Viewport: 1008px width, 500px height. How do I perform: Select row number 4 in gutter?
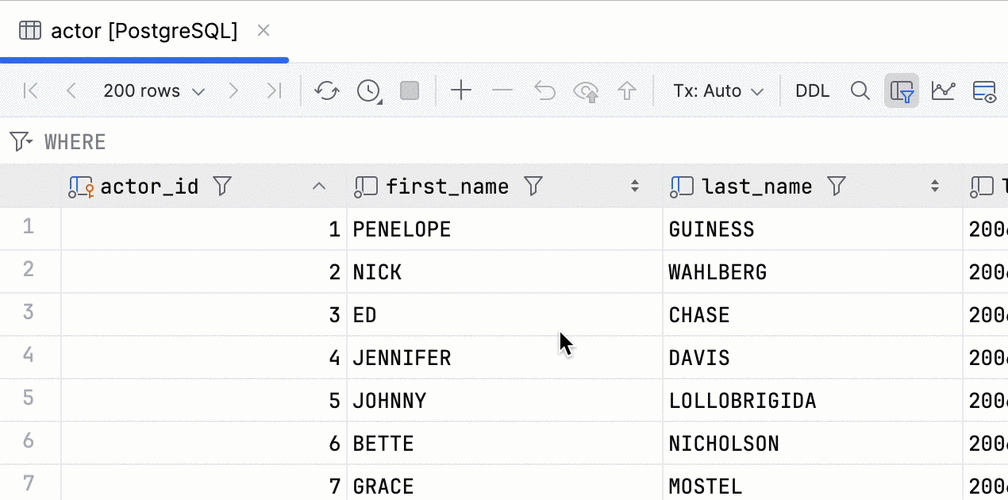(x=28, y=355)
